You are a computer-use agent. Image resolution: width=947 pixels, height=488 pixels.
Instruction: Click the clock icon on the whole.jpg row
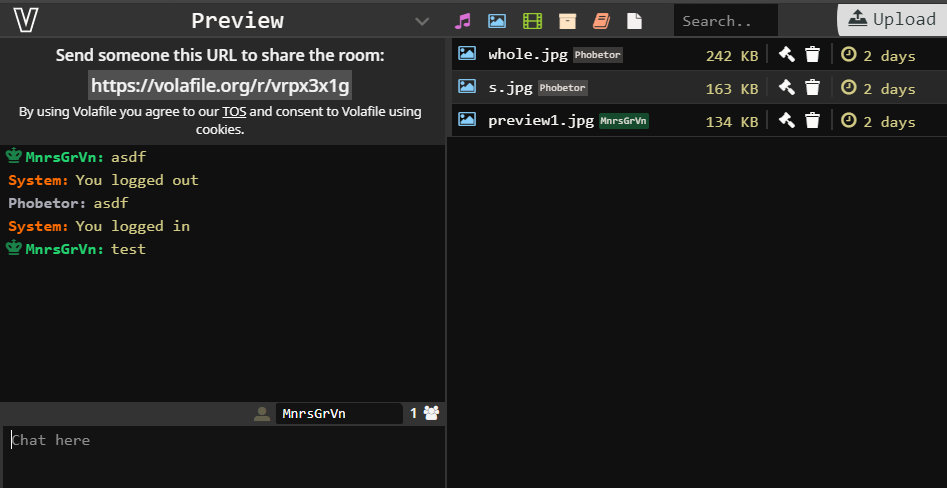click(849, 54)
